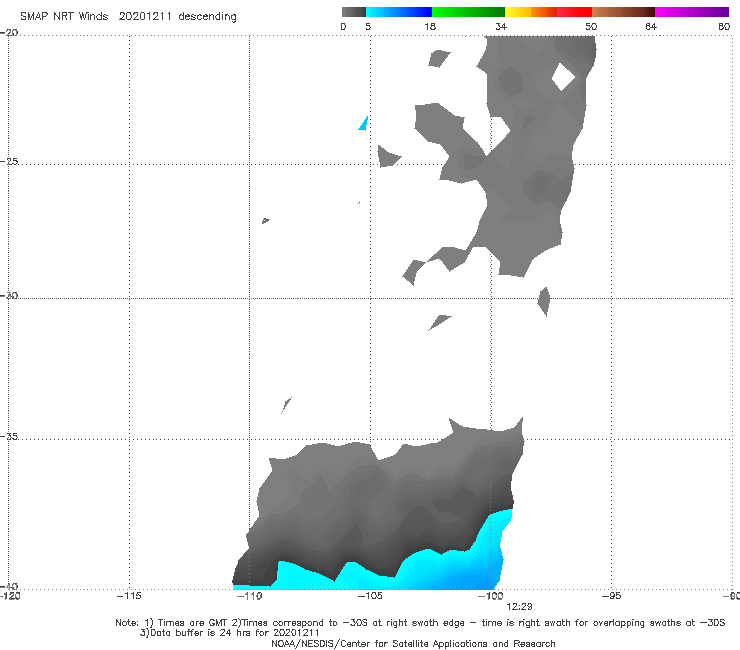This screenshot has height=650, width=740.
Task: Click the longitude axis label "-100"
Action: tap(490, 596)
